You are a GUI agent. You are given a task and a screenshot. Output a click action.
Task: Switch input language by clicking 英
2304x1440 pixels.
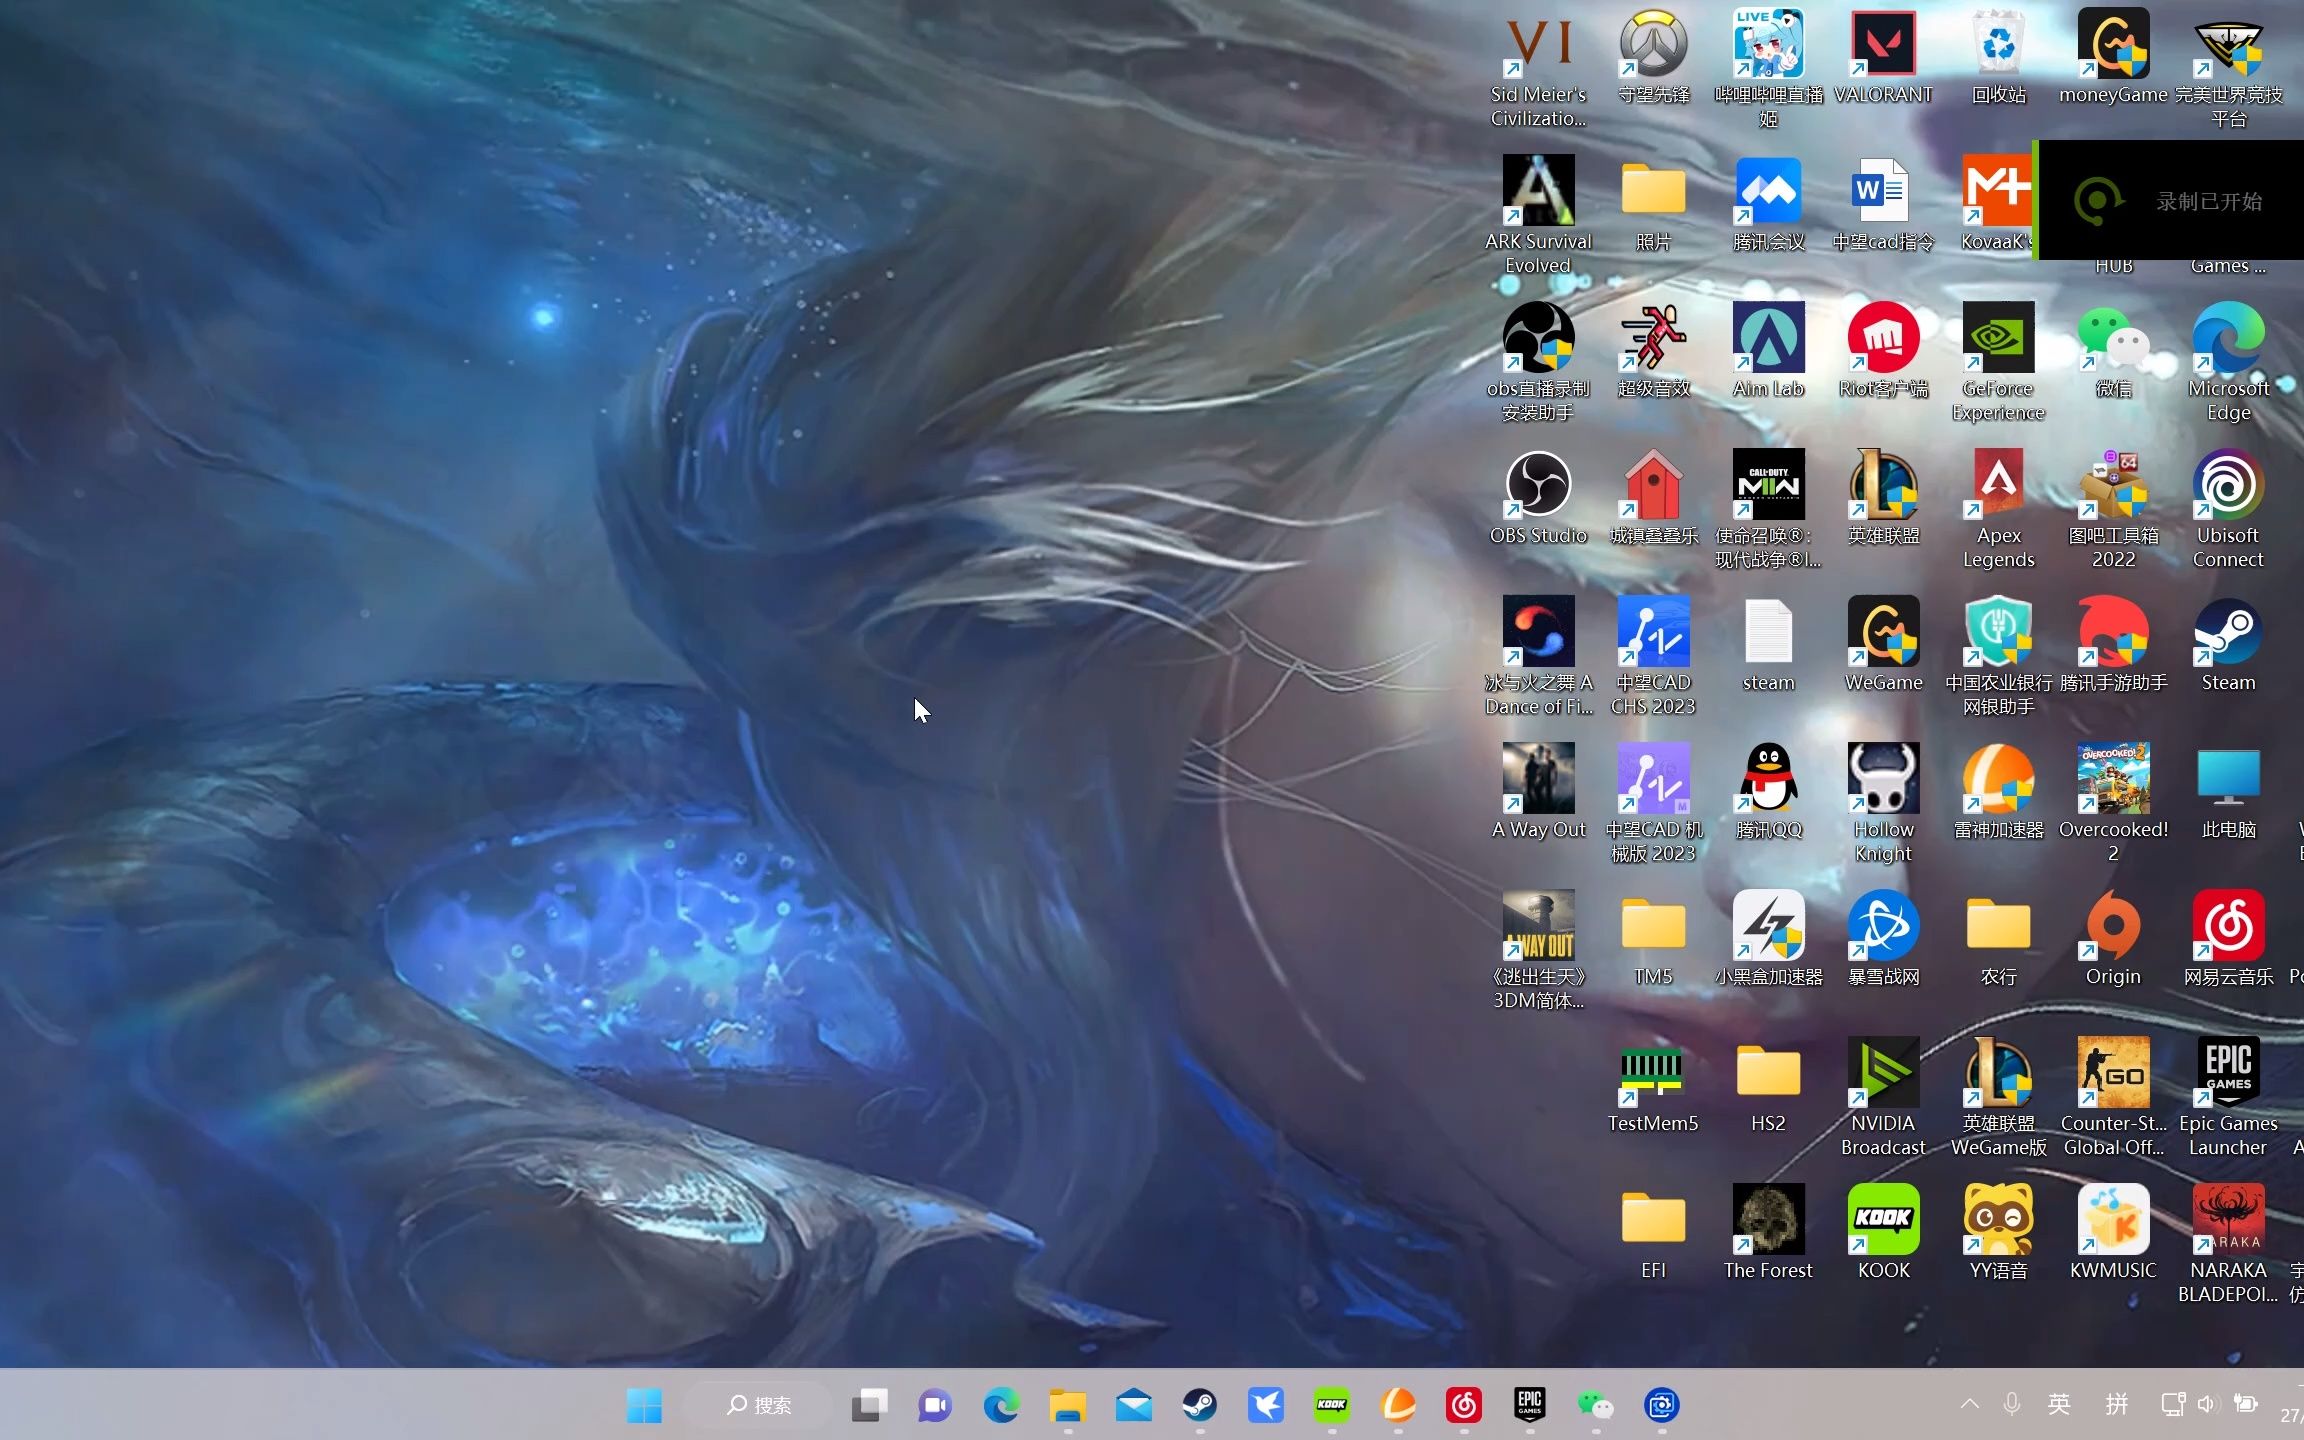tap(2060, 1404)
